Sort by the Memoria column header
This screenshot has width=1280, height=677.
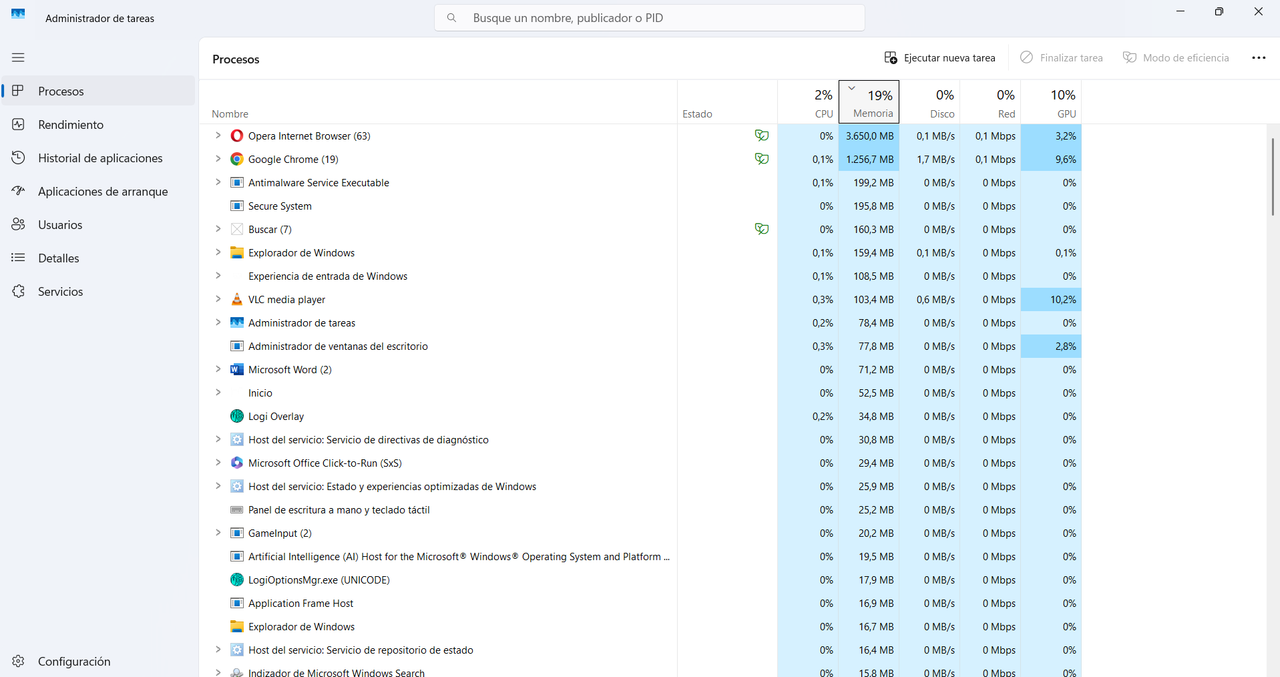click(x=868, y=102)
